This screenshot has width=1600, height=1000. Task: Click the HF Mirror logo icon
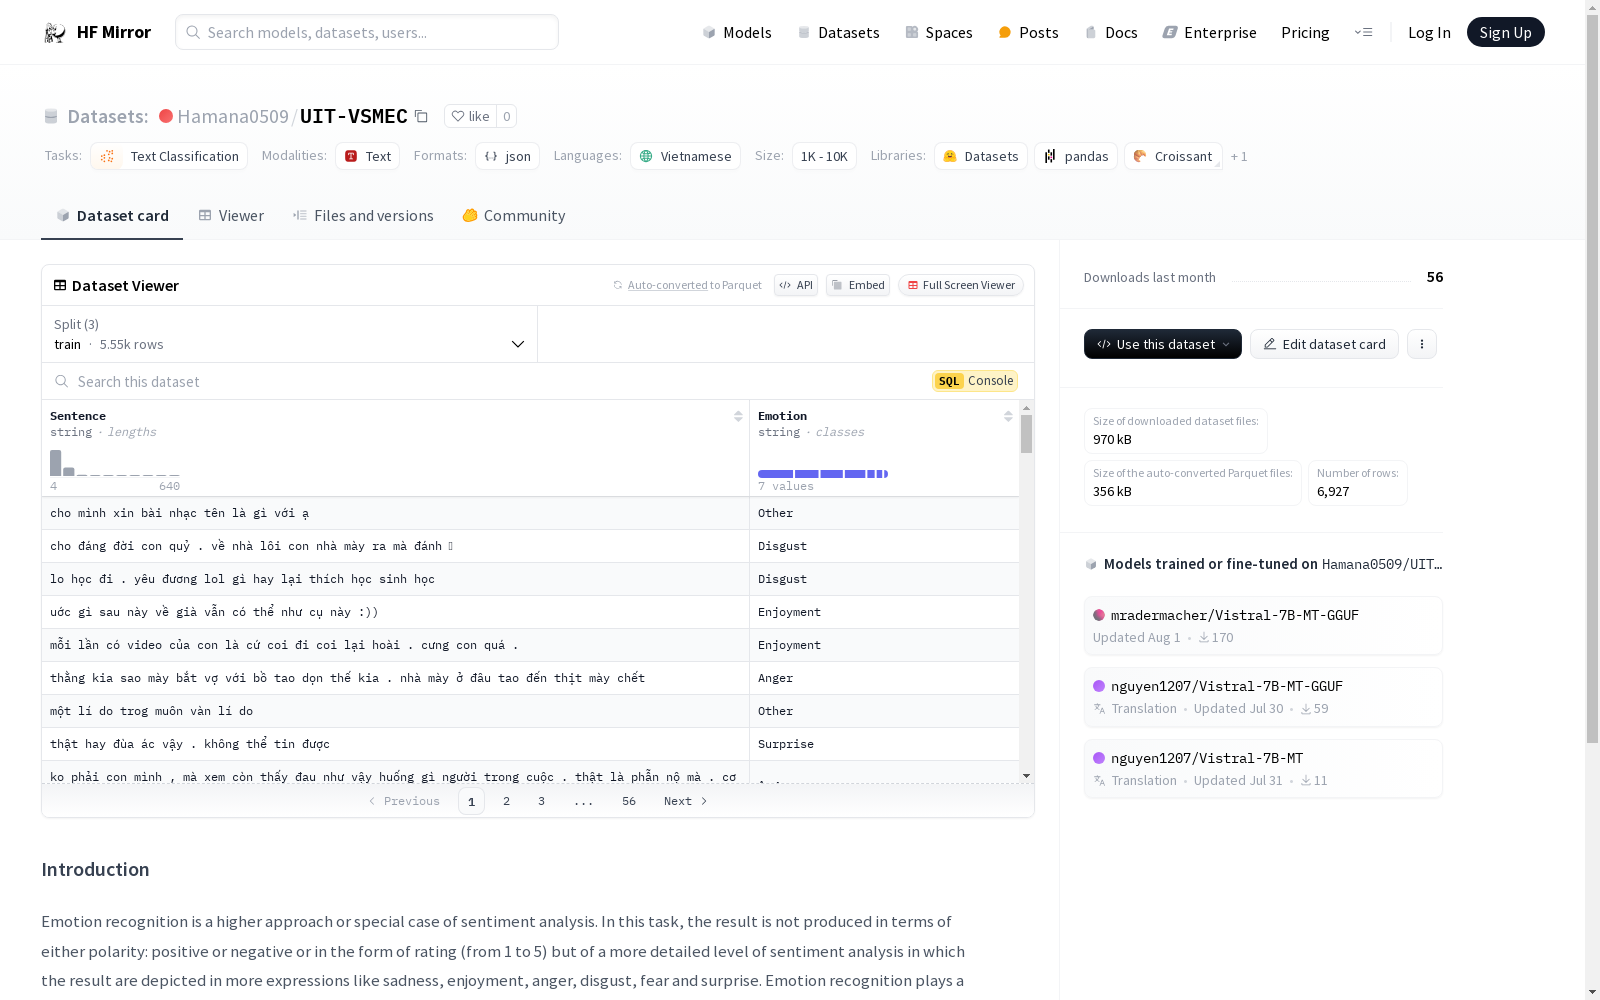point(55,33)
